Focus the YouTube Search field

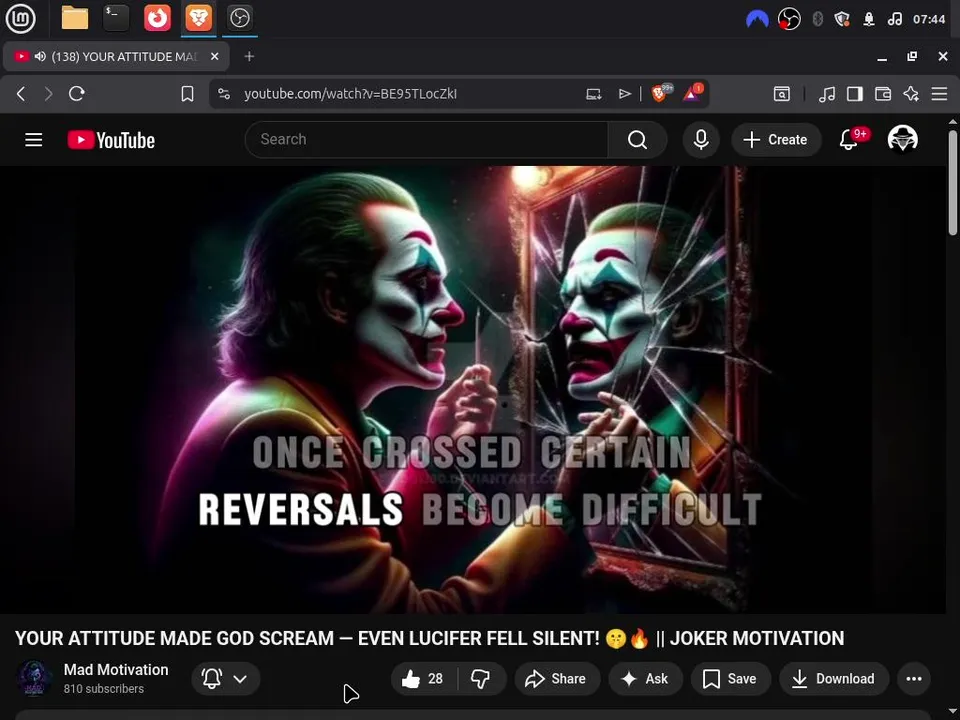[426, 140]
